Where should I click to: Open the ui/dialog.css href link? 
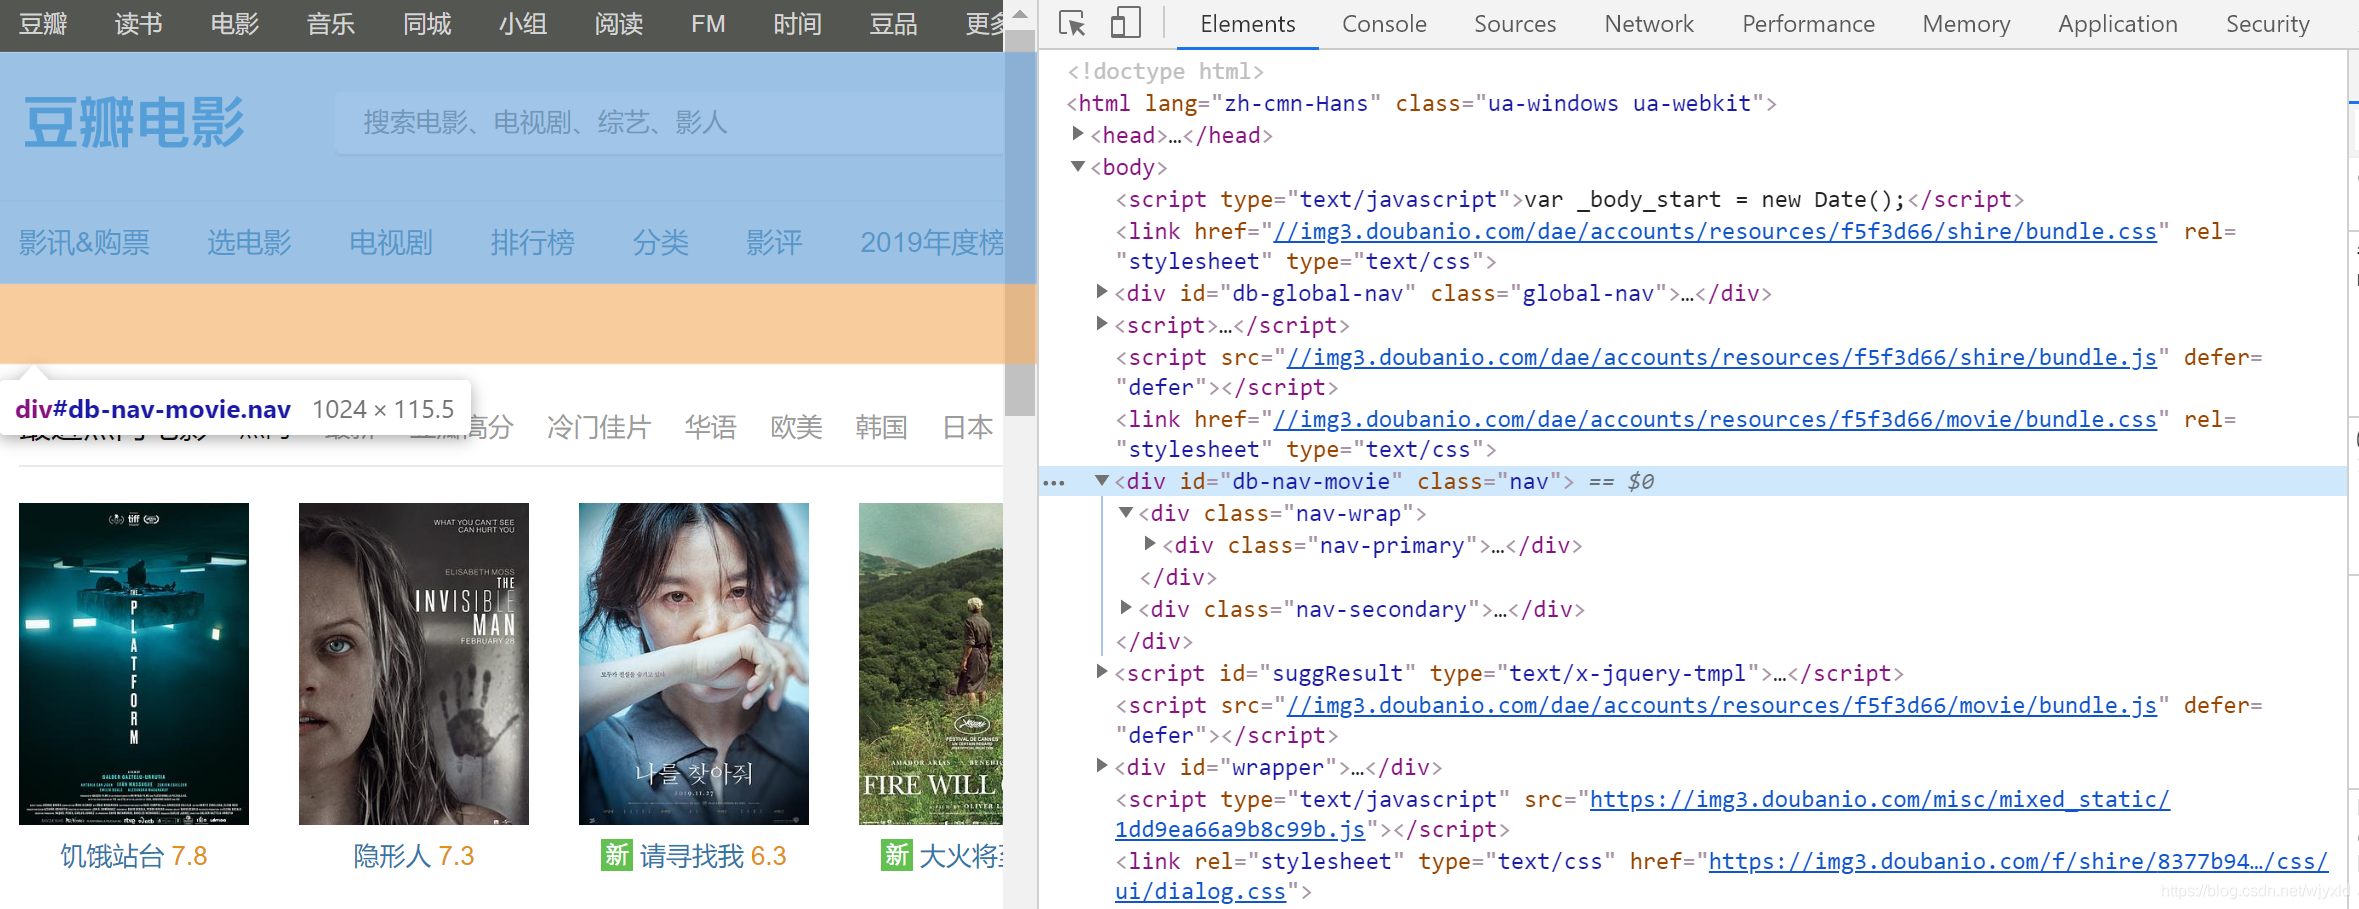[2018, 861]
